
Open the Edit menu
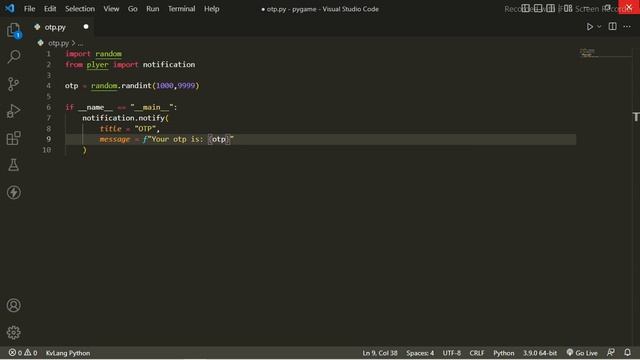pos(50,9)
